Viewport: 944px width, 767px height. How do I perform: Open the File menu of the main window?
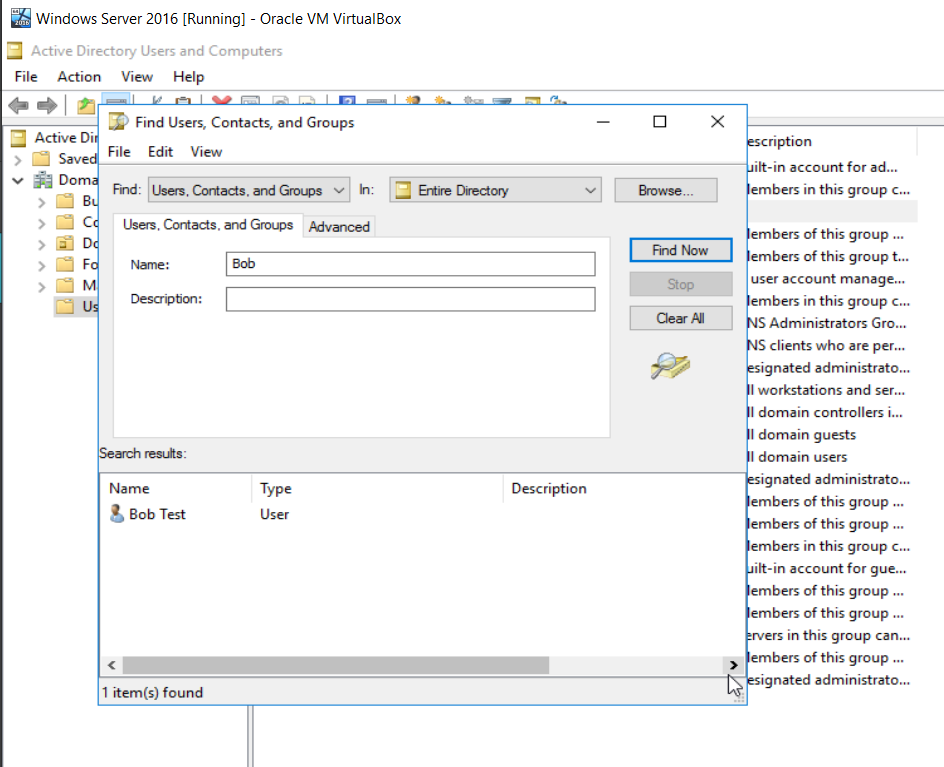26,76
